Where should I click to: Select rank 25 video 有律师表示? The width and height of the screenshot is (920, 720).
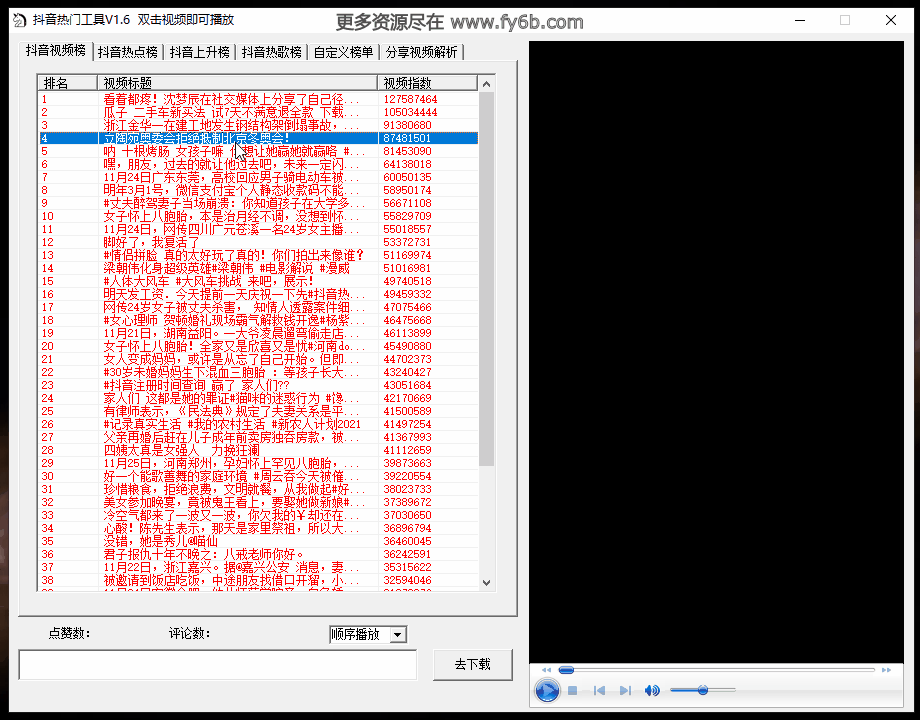[259, 411]
